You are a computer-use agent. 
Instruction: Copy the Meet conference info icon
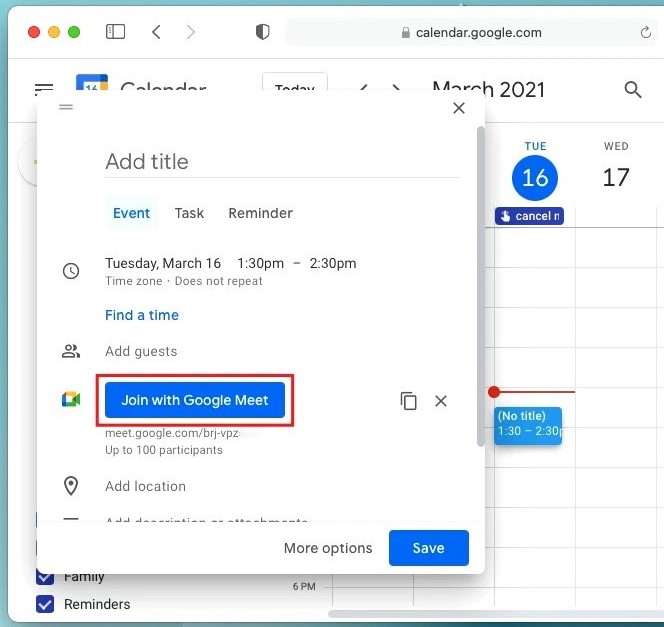click(x=409, y=401)
